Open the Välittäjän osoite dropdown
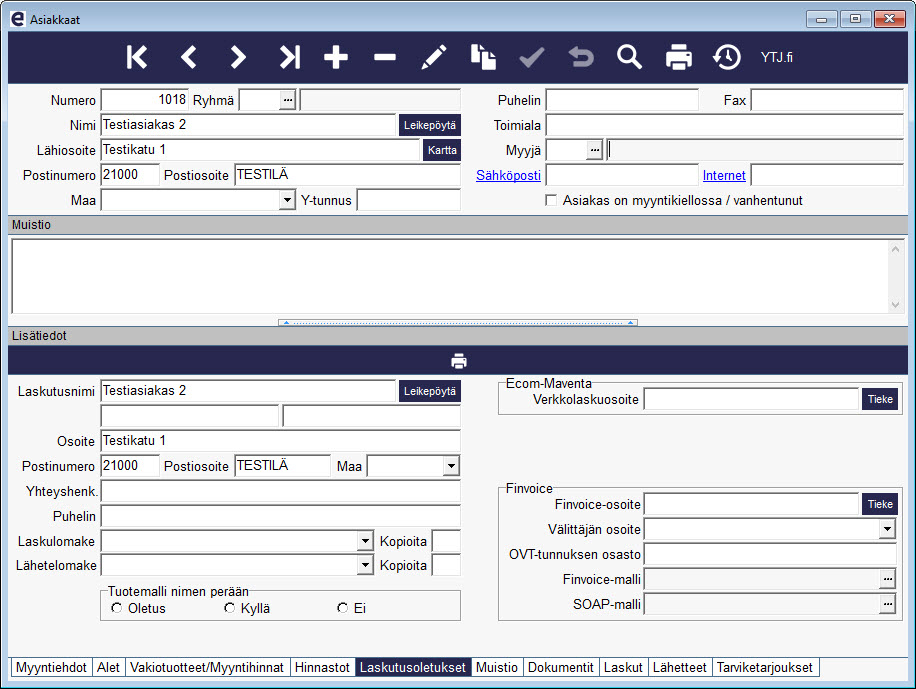The height and width of the screenshot is (689, 916). pos(887,529)
